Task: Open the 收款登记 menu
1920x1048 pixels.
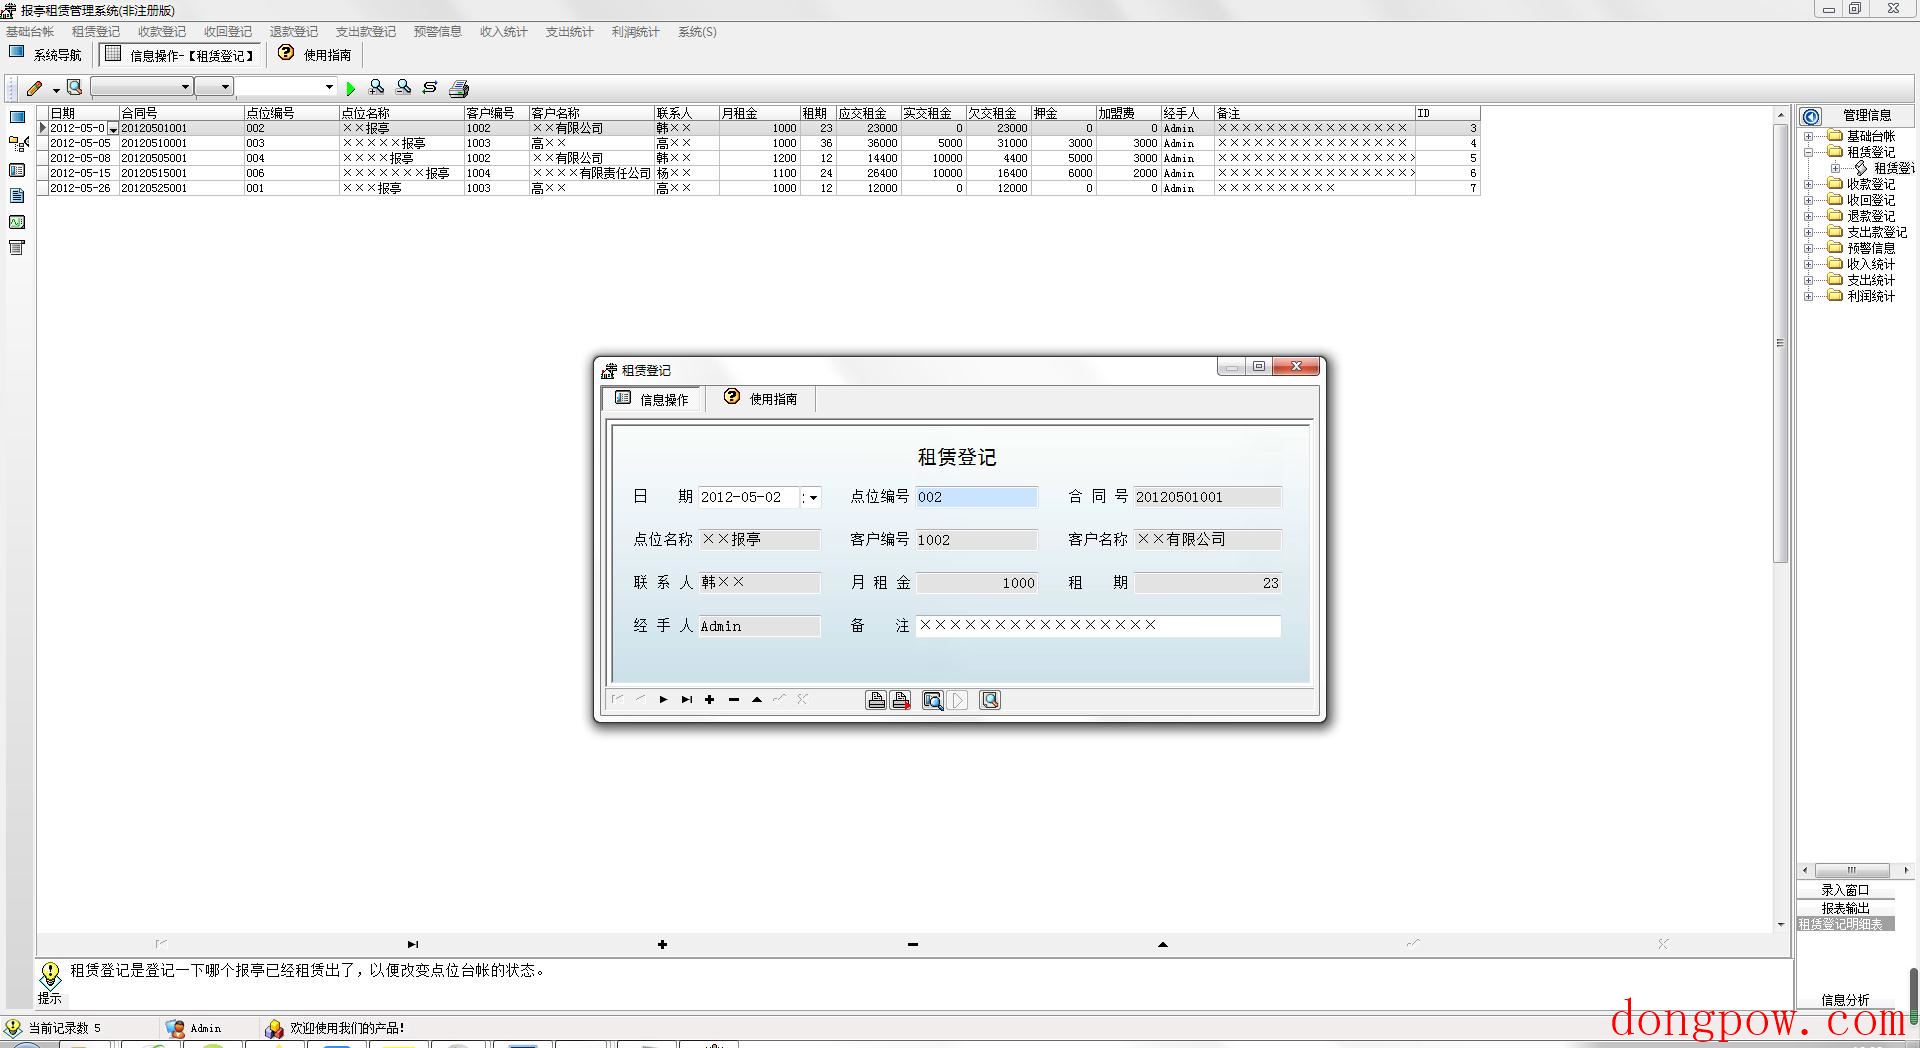Action: pyautogui.click(x=162, y=32)
